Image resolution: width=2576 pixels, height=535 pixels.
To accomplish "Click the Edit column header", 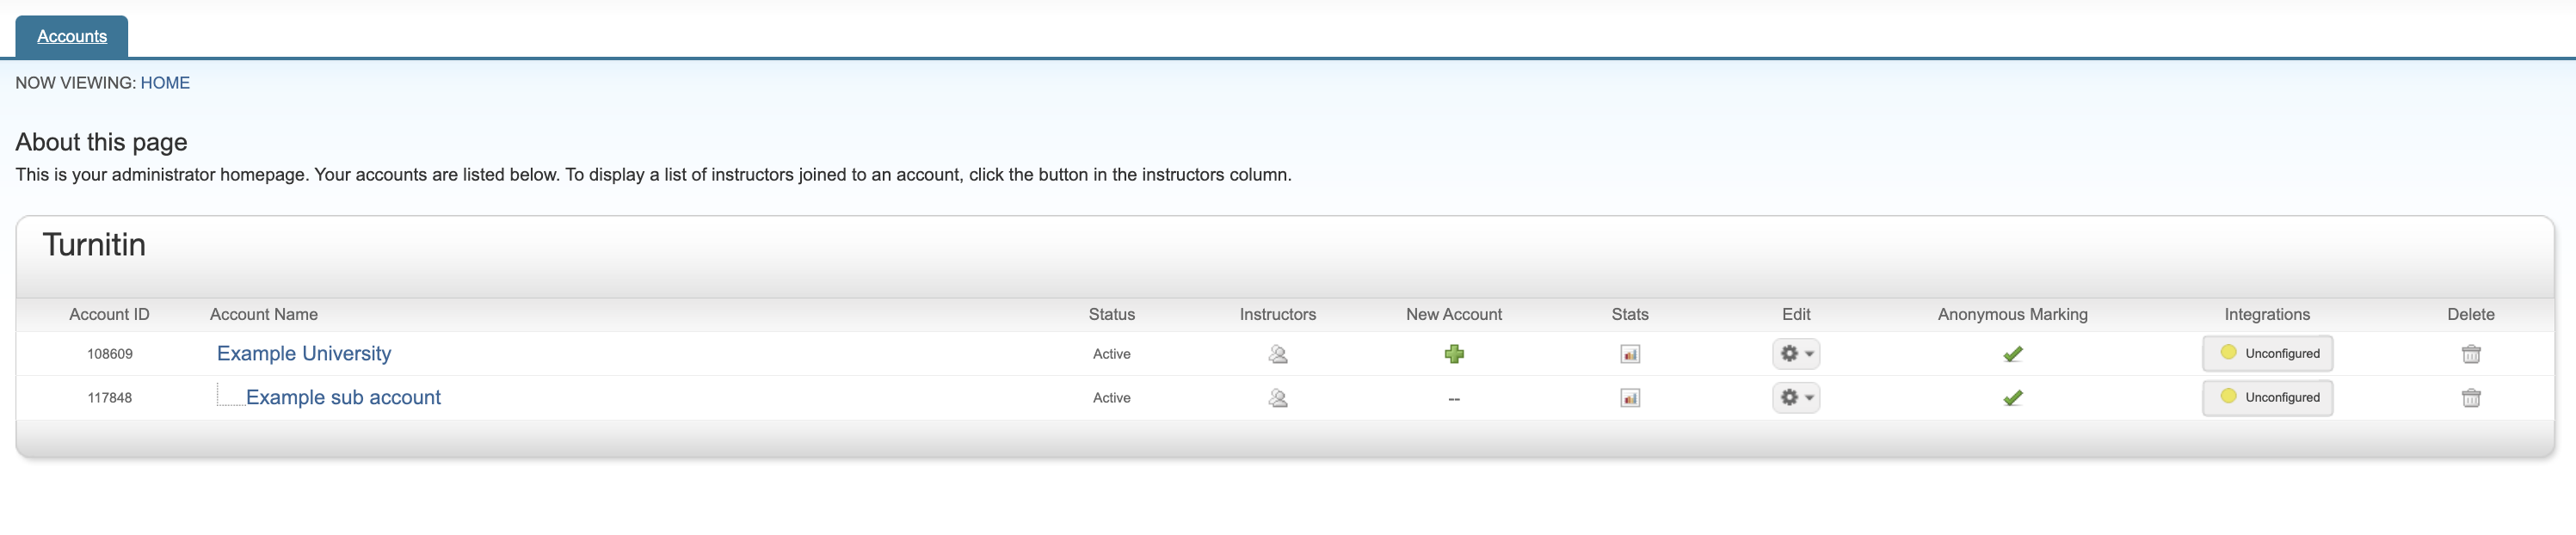I will [x=1796, y=315].
